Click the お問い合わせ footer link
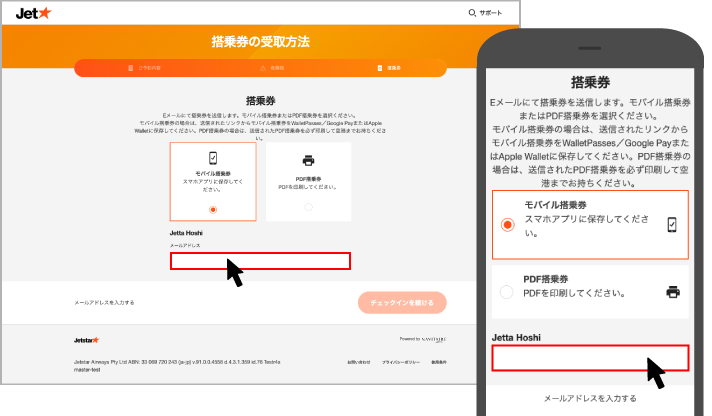The height and width of the screenshot is (416, 712). [358, 362]
